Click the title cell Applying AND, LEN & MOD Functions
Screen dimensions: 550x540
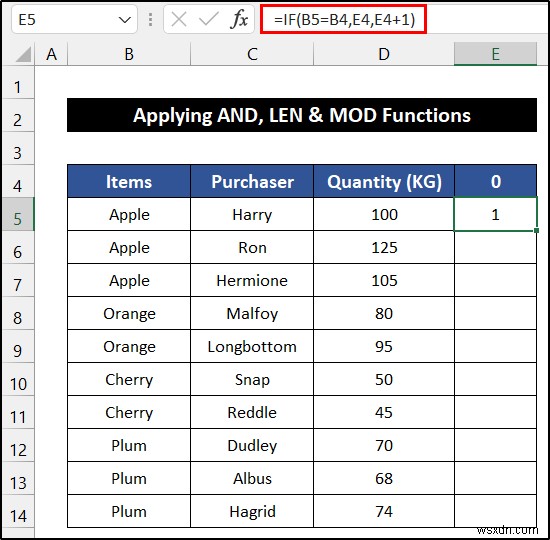(302, 115)
